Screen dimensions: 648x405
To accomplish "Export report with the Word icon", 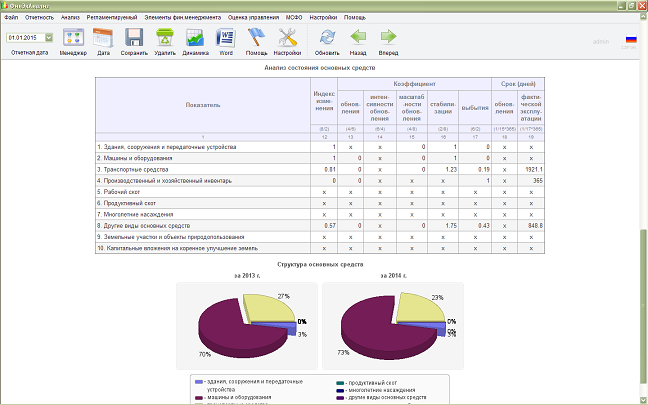I will tap(226, 38).
